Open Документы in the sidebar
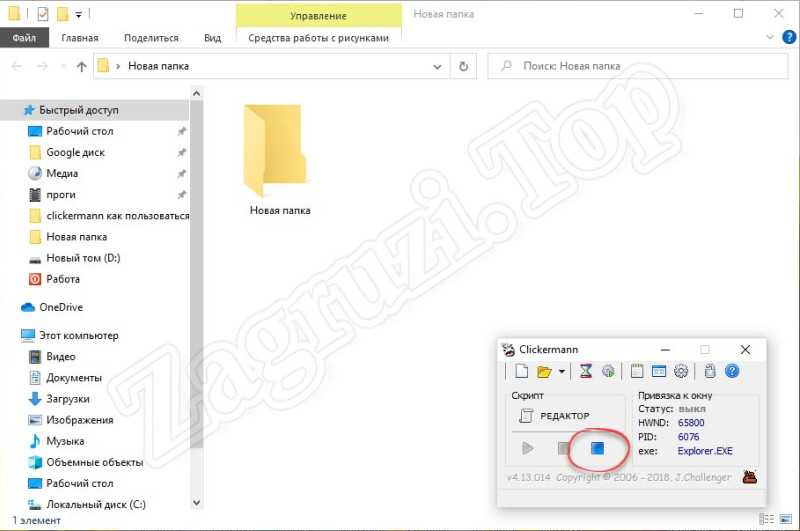The image size is (800, 531). [74, 378]
